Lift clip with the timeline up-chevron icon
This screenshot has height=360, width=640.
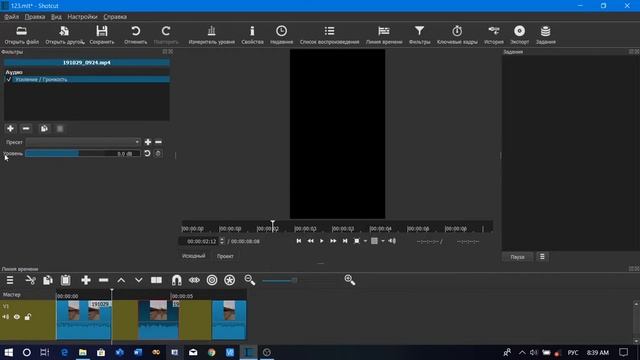point(121,280)
